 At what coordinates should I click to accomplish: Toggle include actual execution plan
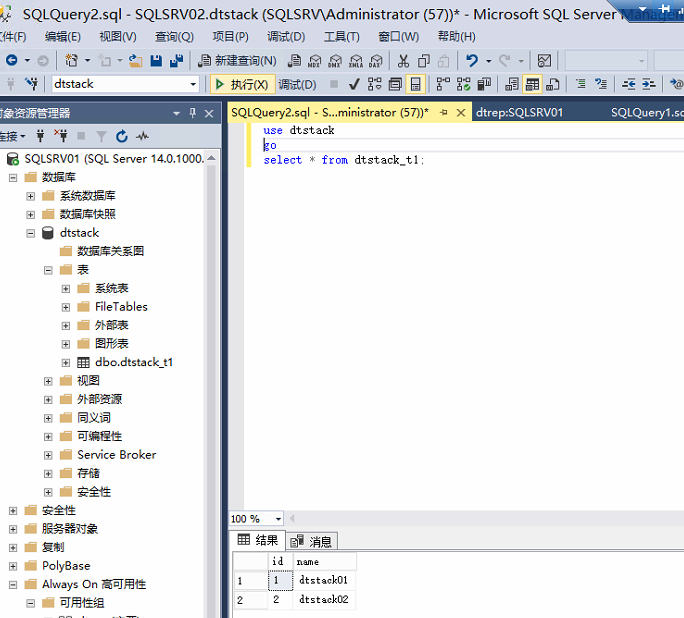pyautogui.click(x=443, y=84)
